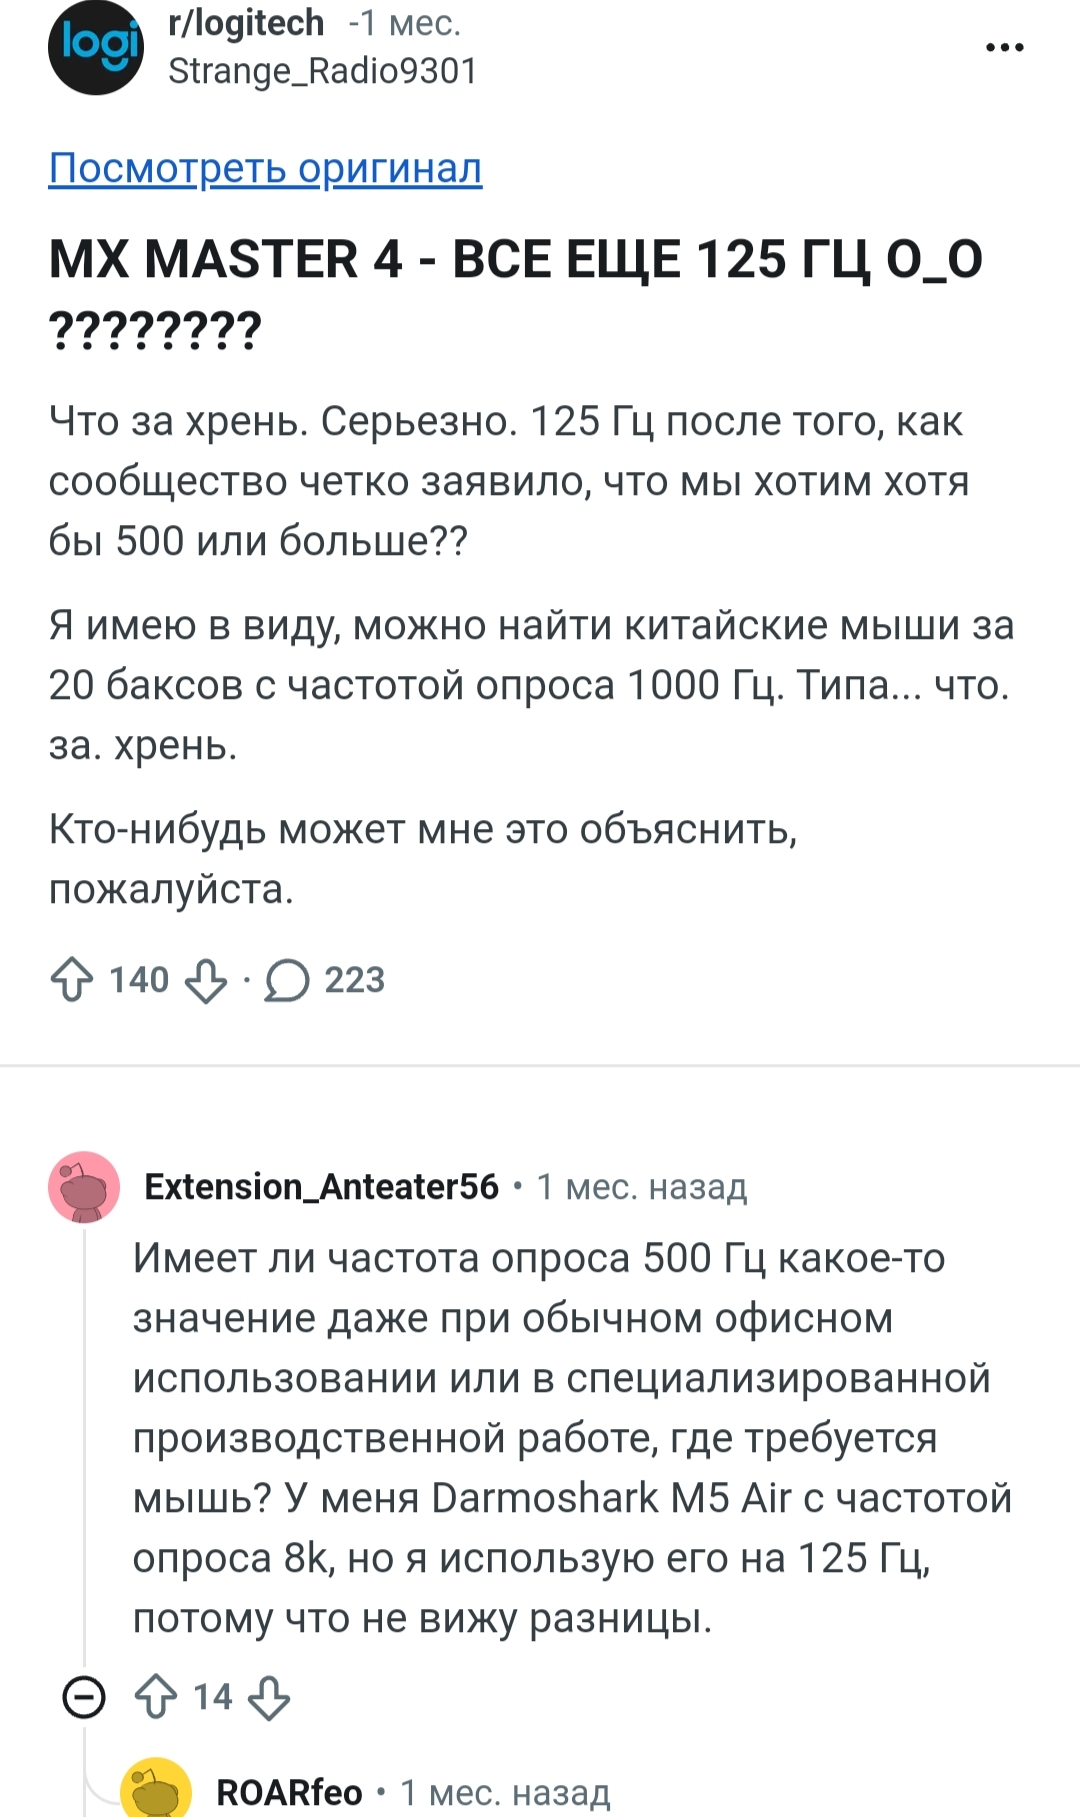Open the r/logitech community avatar
This screenshot has height=1817, width=1080.
pos(96,47)
